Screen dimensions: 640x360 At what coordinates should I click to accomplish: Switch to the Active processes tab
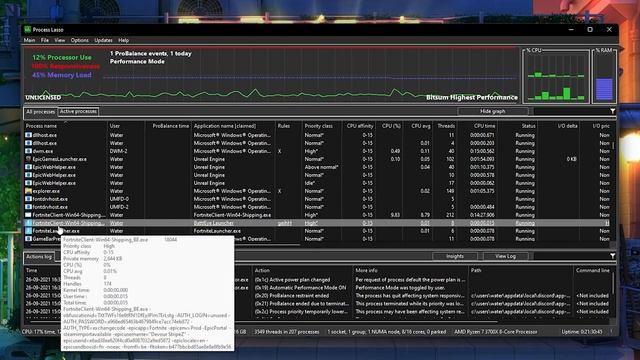pyautogui.click(x=78, y=111)
